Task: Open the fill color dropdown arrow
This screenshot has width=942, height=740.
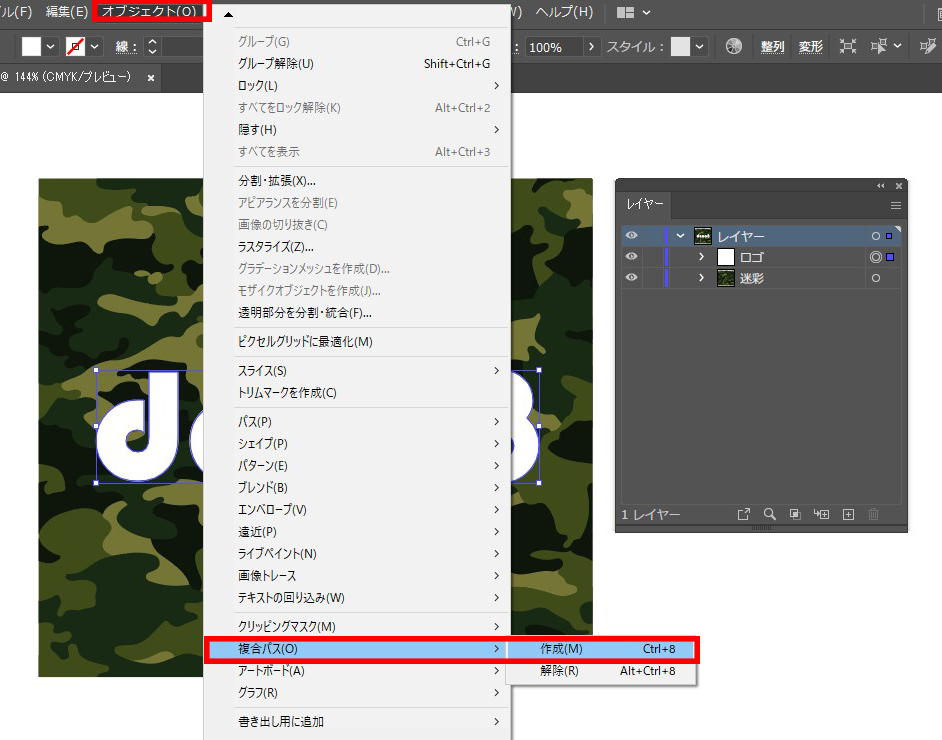Action: (x=48, y=46)
